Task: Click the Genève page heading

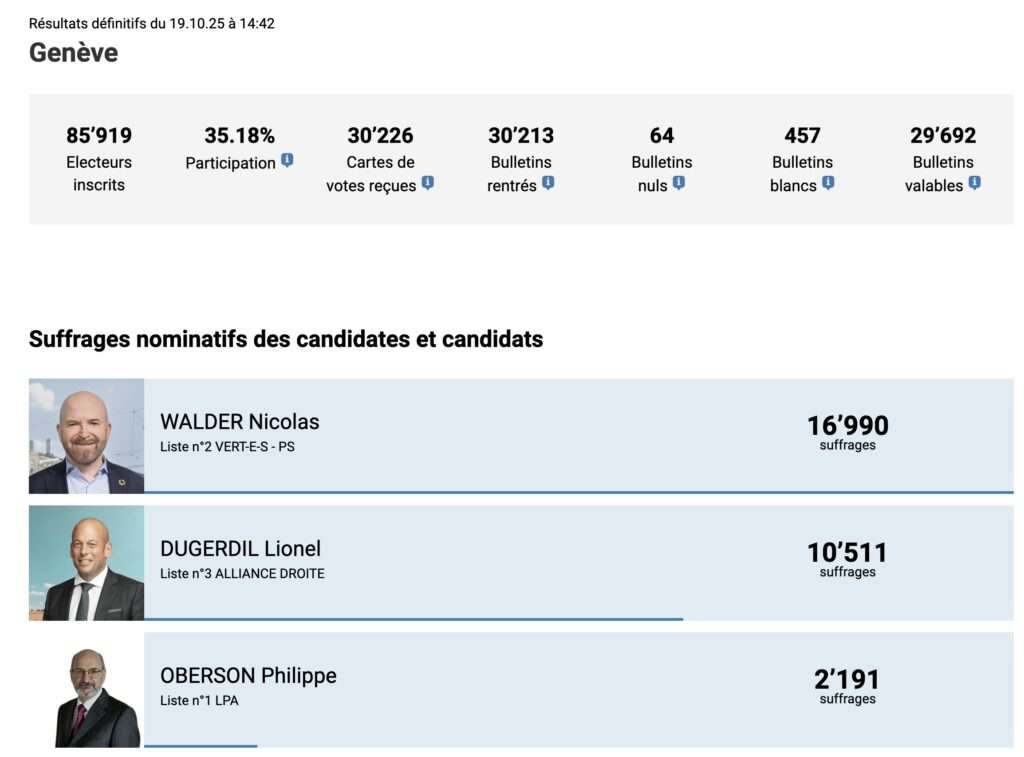Action: point(73,53)
